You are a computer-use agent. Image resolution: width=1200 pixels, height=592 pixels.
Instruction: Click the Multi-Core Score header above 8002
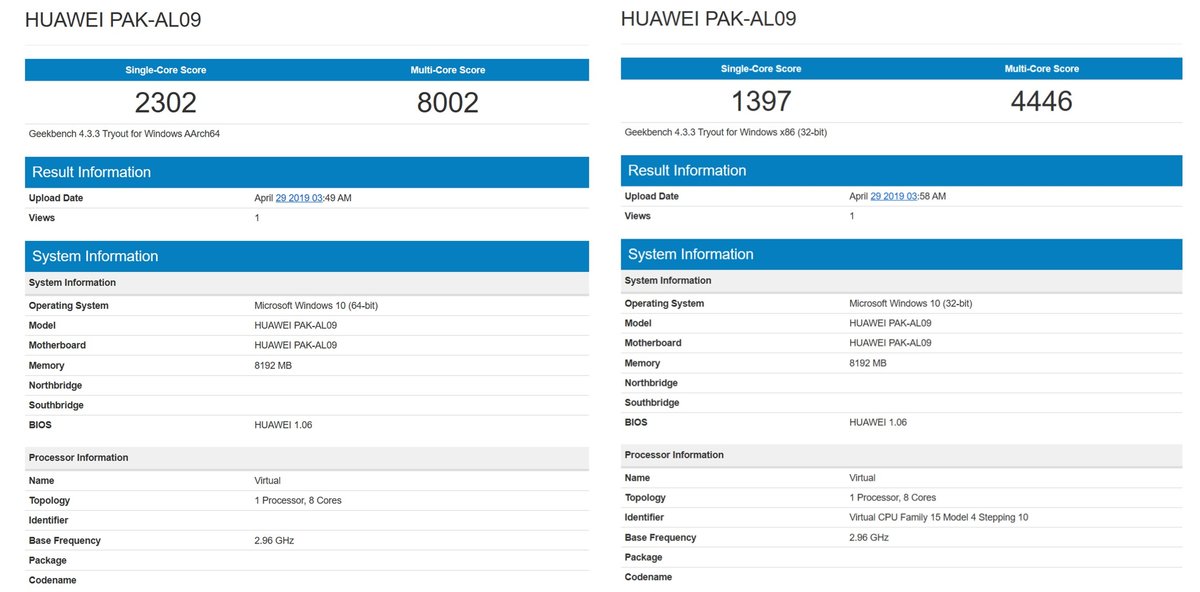click(x=447, y=70)
